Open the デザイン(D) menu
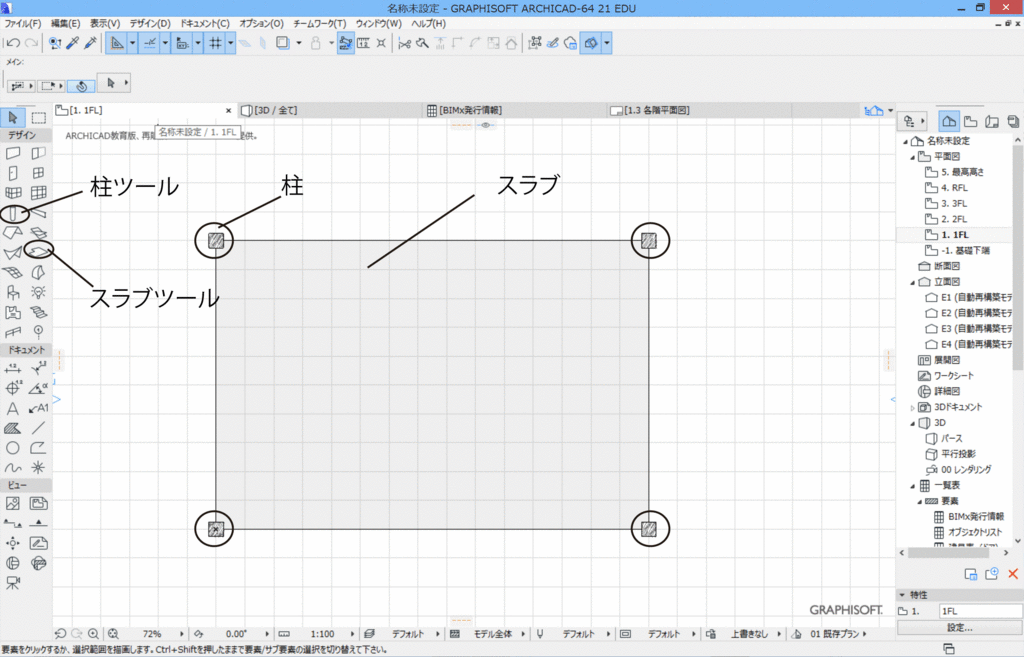The height and width of the screenshot is (657, 1024). point(150,24)
